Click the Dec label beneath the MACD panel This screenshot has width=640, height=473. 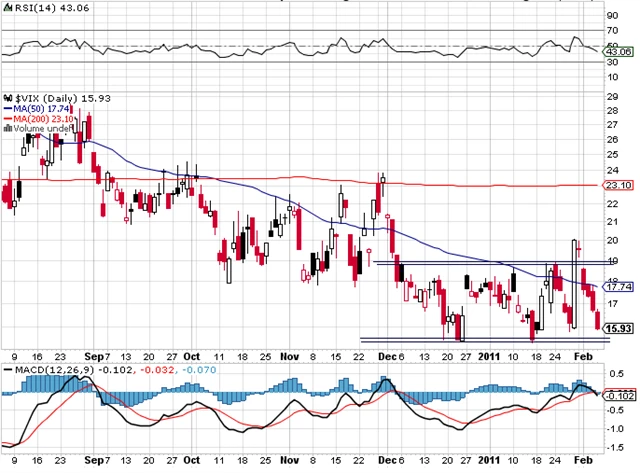pos(387,460)
